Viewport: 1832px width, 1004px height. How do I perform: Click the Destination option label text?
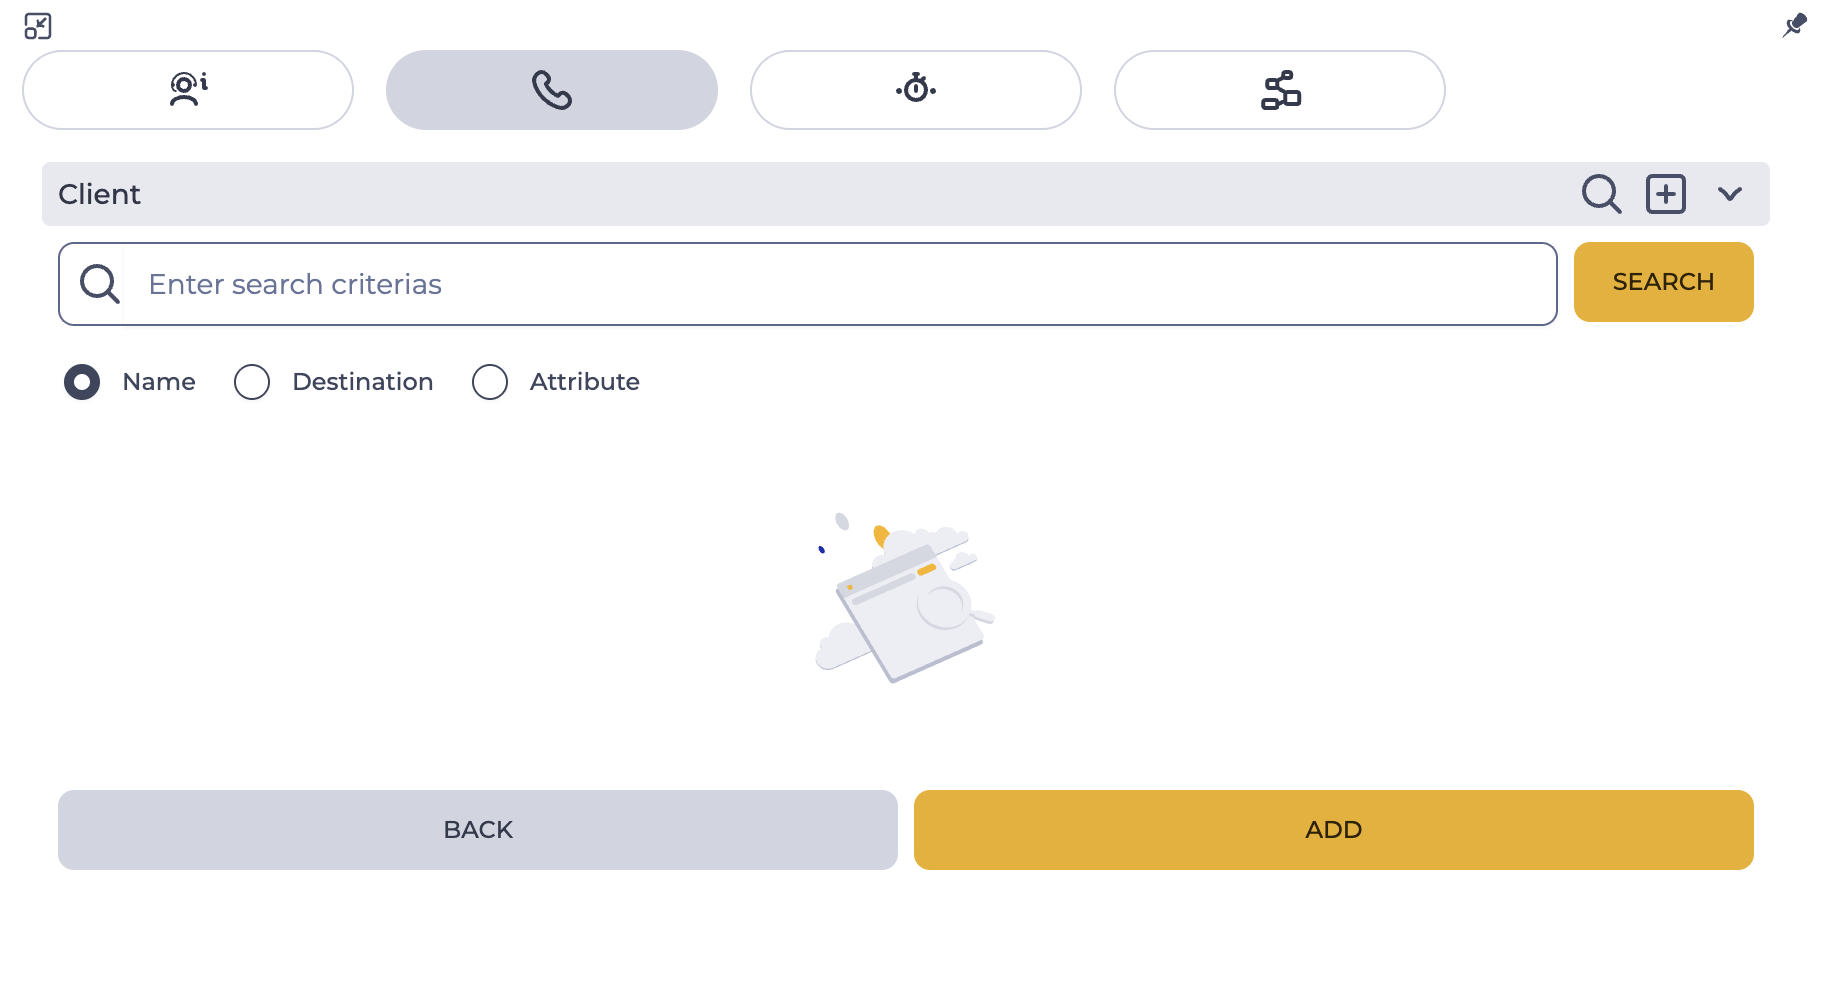pyautogui.click(x=363, y=382)
